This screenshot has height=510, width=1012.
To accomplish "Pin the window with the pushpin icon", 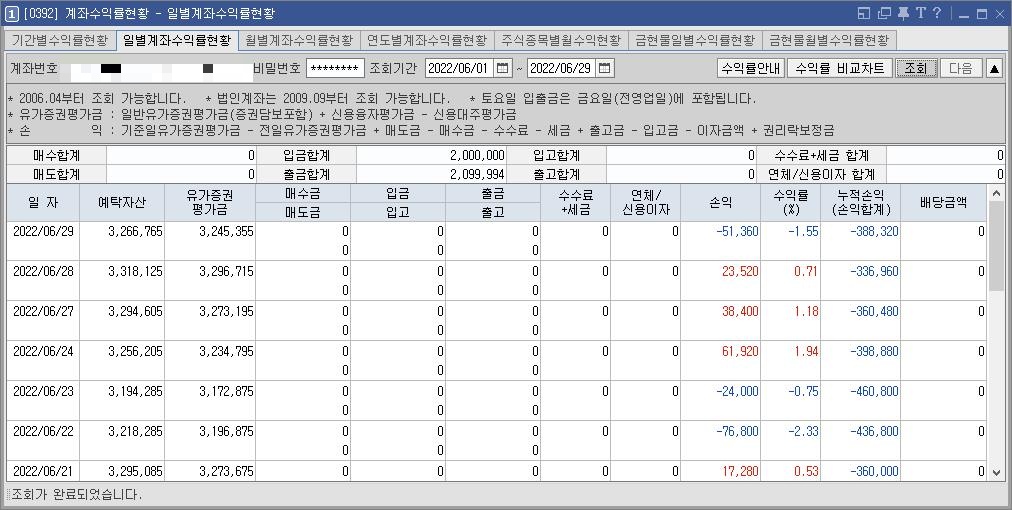I will click(903, 14).
